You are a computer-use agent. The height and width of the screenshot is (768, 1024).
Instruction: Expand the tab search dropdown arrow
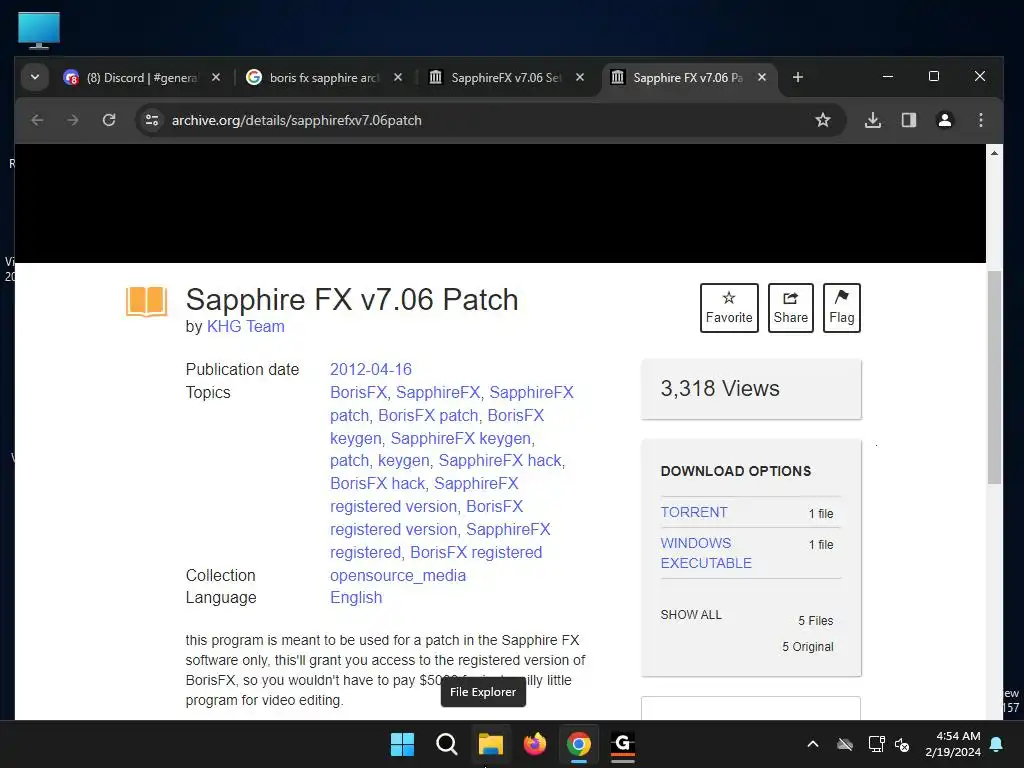coord(35,77)
